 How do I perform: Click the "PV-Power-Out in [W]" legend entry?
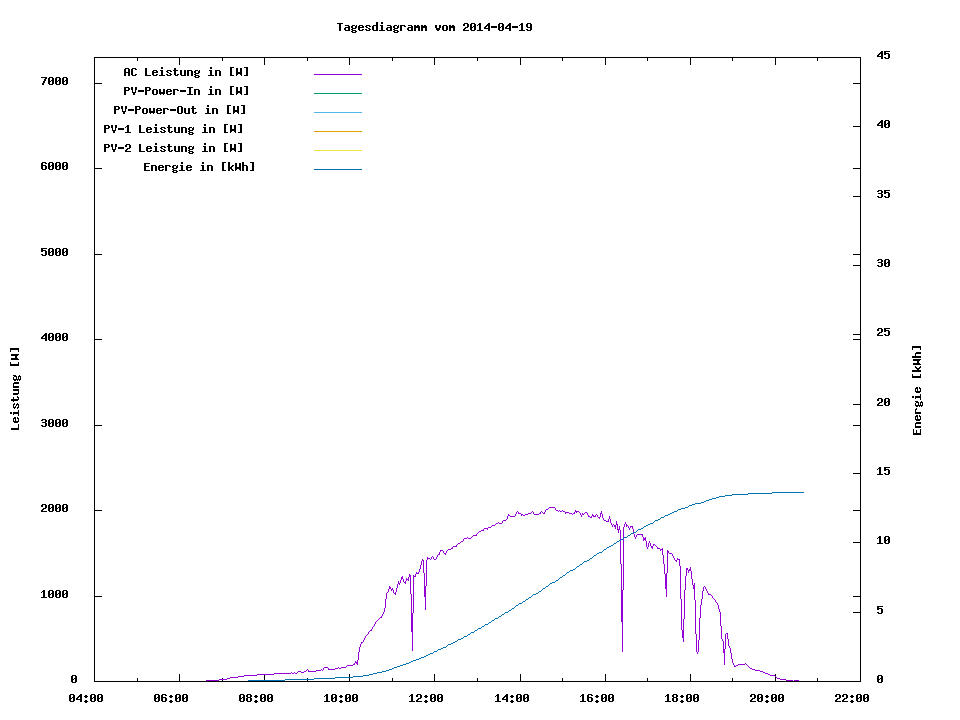click(180, 110)
